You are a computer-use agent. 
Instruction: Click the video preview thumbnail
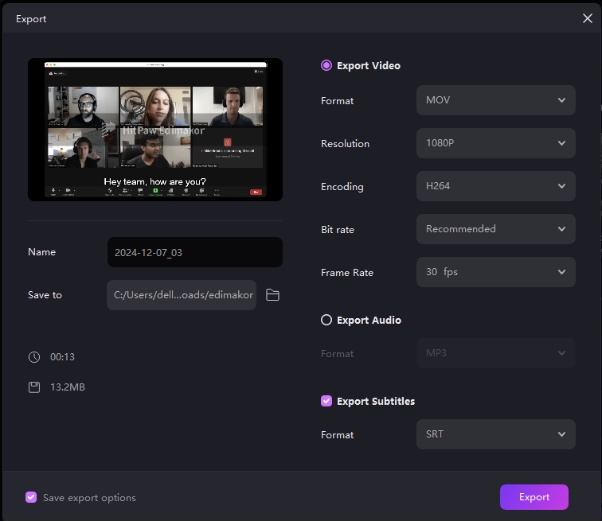coord(155,129)
